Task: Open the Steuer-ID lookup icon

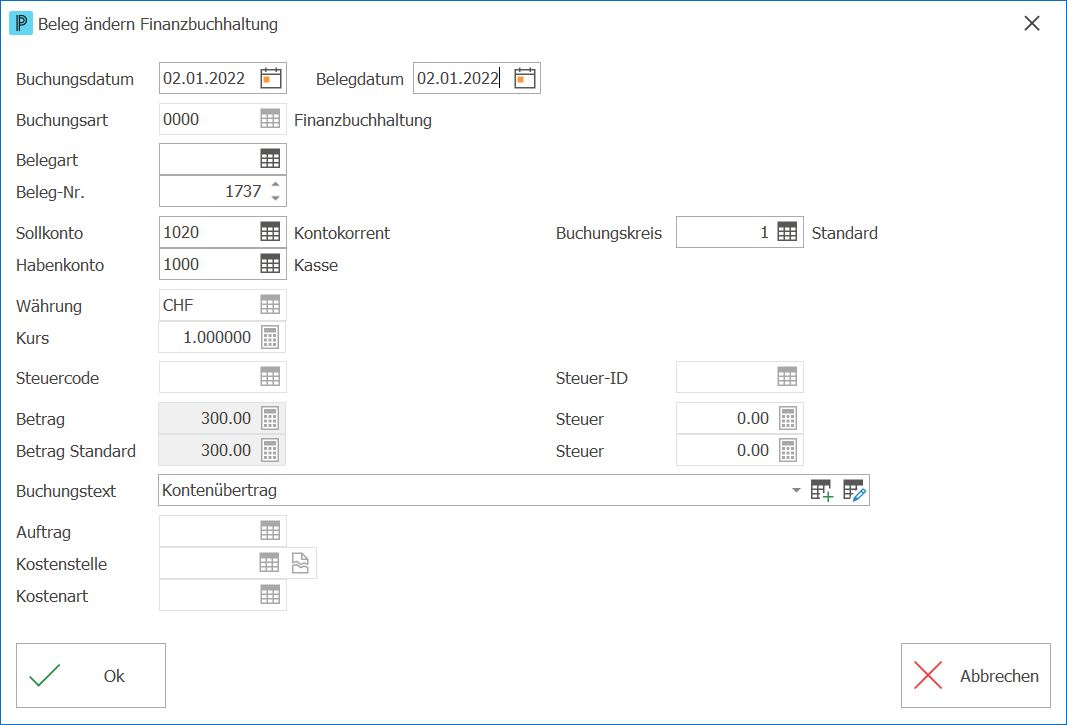Action: tap(787, 377)
